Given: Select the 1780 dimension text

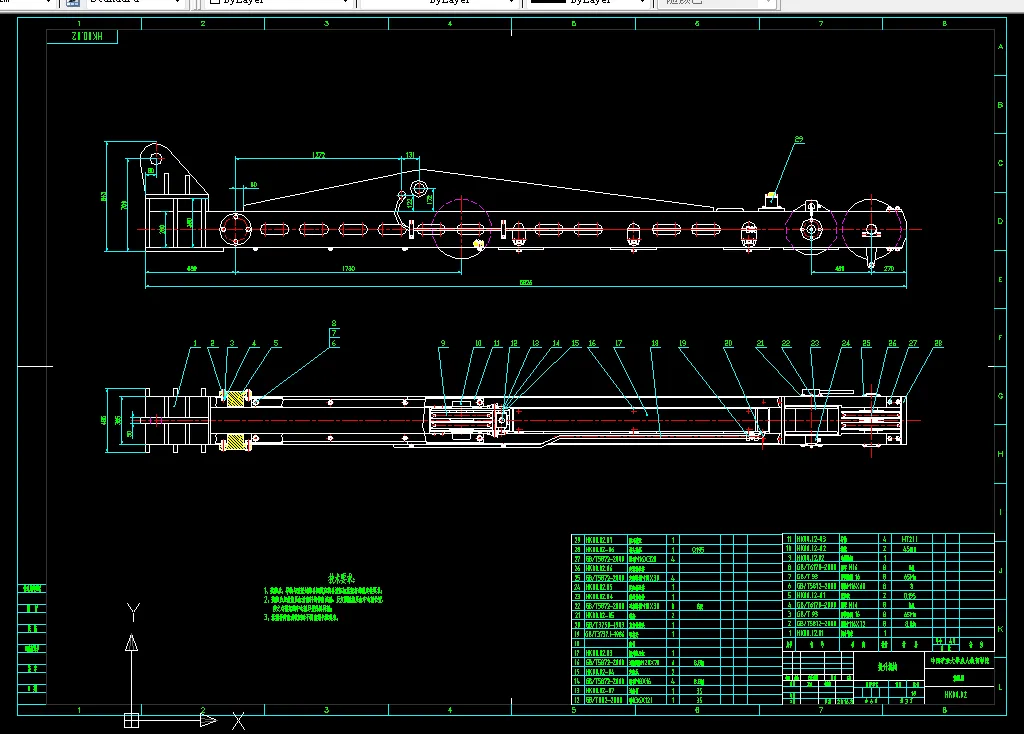Looking at the screenshot, I should tap(348, 268).
